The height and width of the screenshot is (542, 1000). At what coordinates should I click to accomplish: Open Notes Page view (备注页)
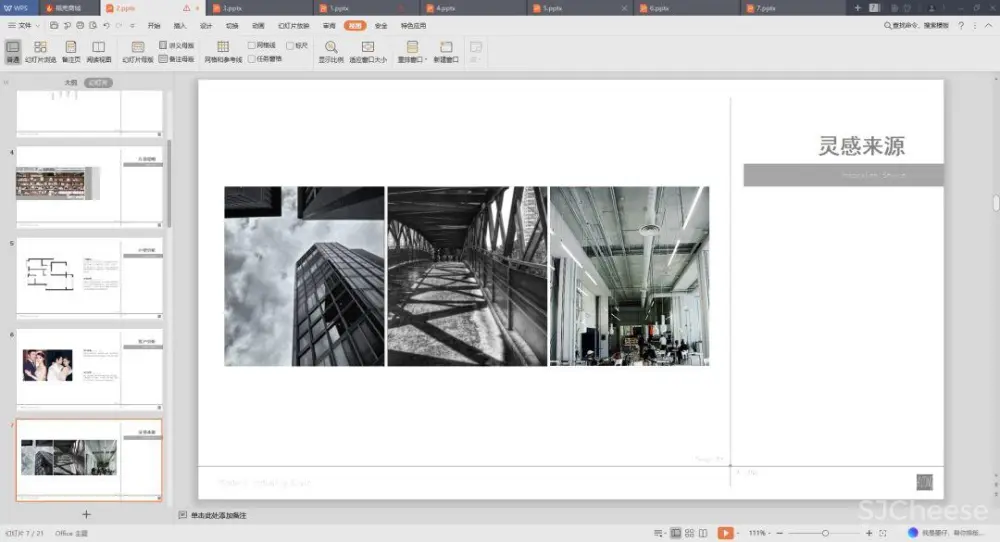70,52
